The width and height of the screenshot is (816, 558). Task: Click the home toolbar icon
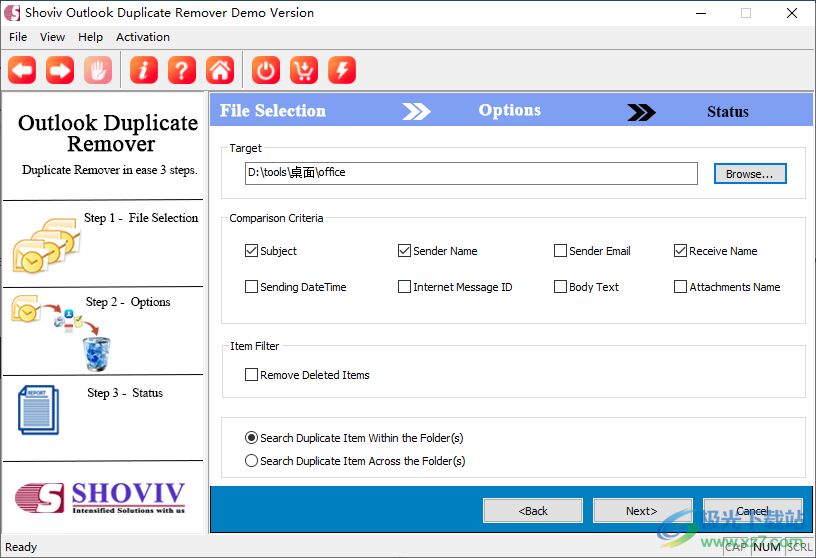pyautogui.click(x=220, y=70)
